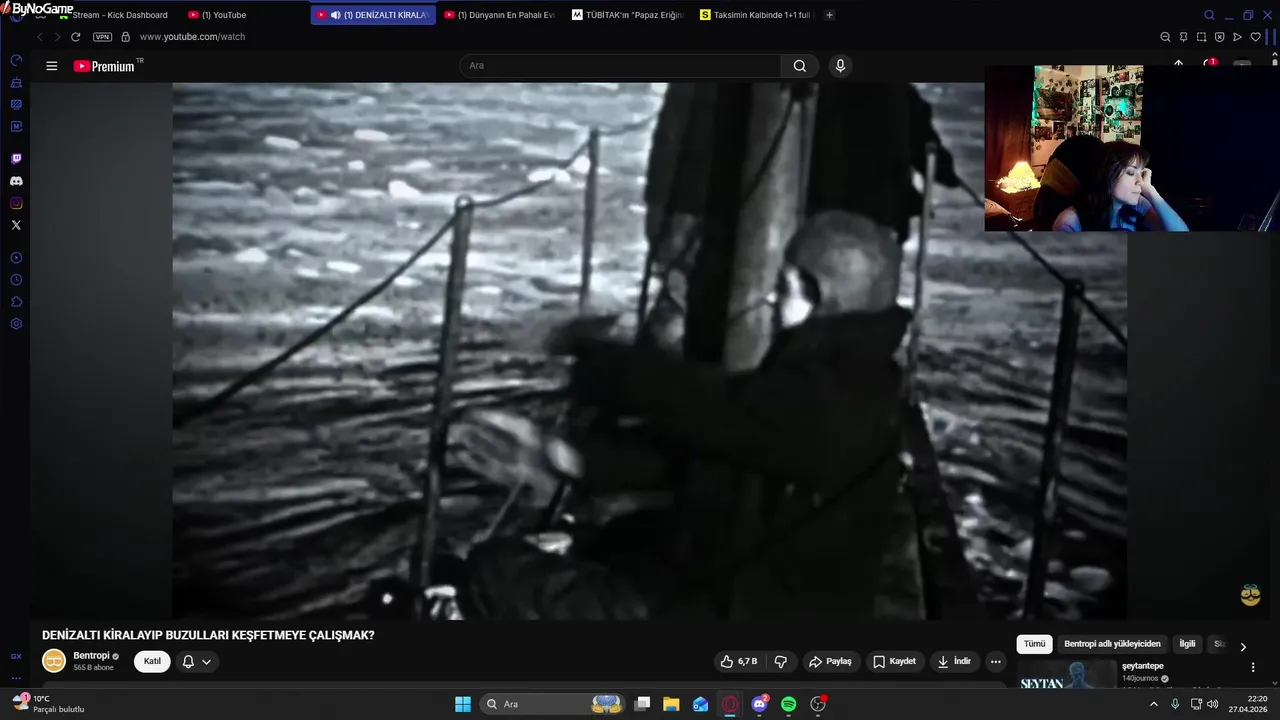Mute audio on DENİZALTI KİRALA tab
The width and height of the screenshot is (1280, 720).
(335, 15)
